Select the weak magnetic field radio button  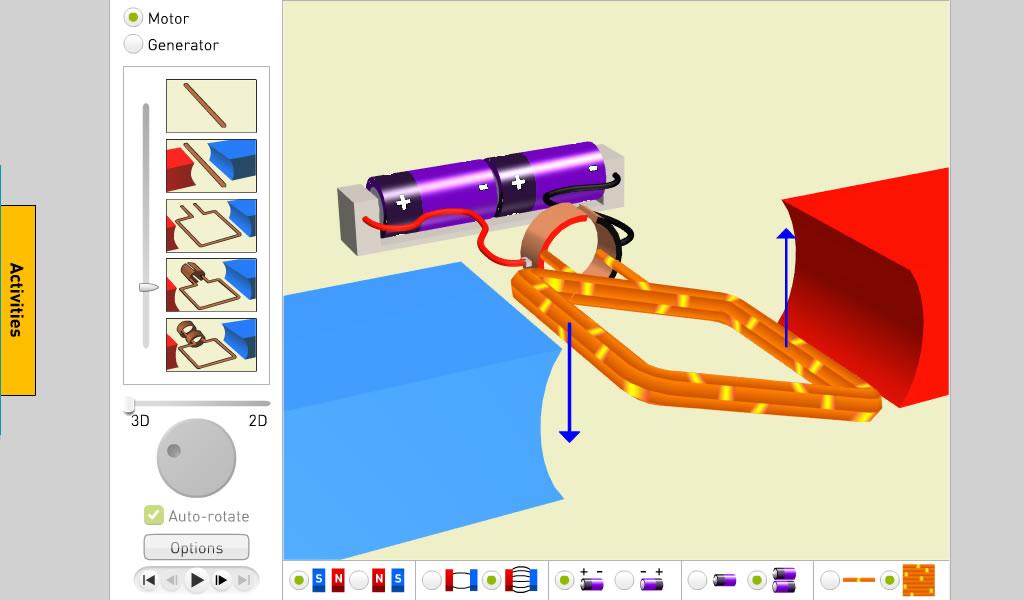click(x=431, y=580)
